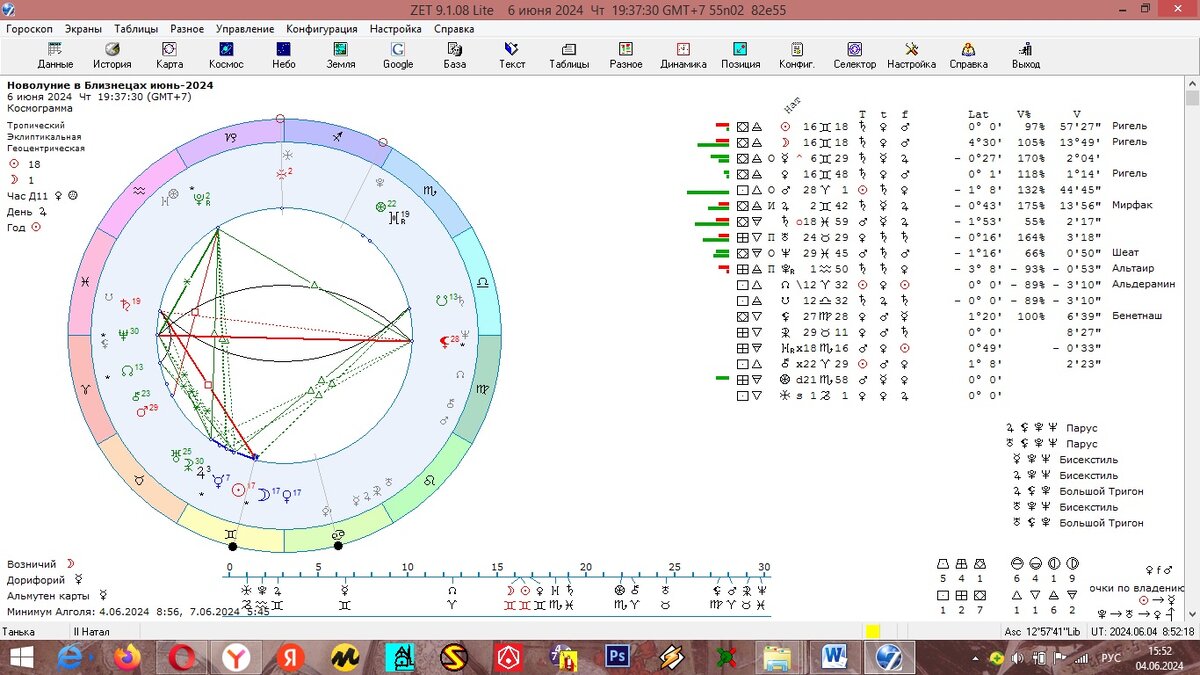This screenshot has width=1200, height=675.
Task: Open the Справка menu in menu bar
Action: pyautogui.click(x=454, y=29)
